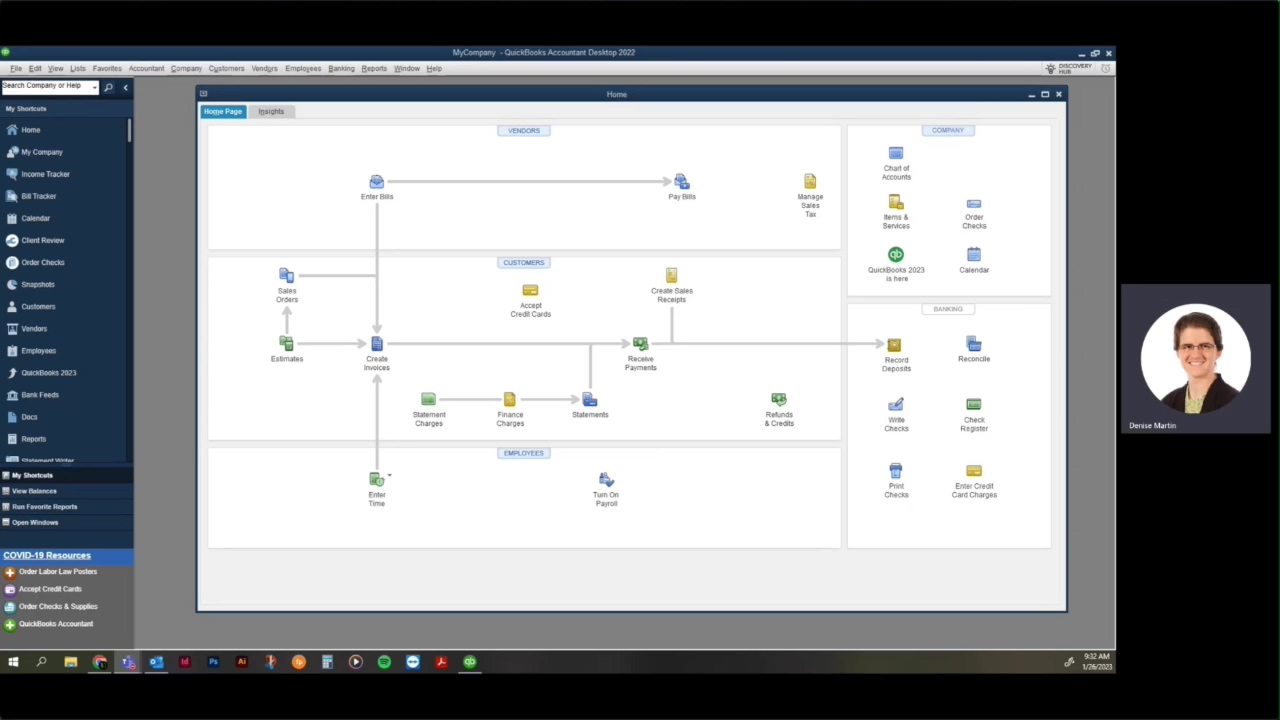Image resolution: width=1280 pixels, height=720 pixels.
Task: Click the Pay Bills icon
Action: [x=681, y=182]
